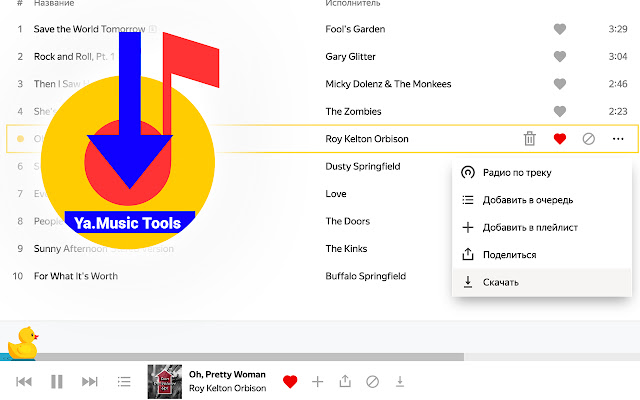Open Roy Kelton Orbison artist in track list
The height and width of the screenshot is (400, 640).
[367, 139]
